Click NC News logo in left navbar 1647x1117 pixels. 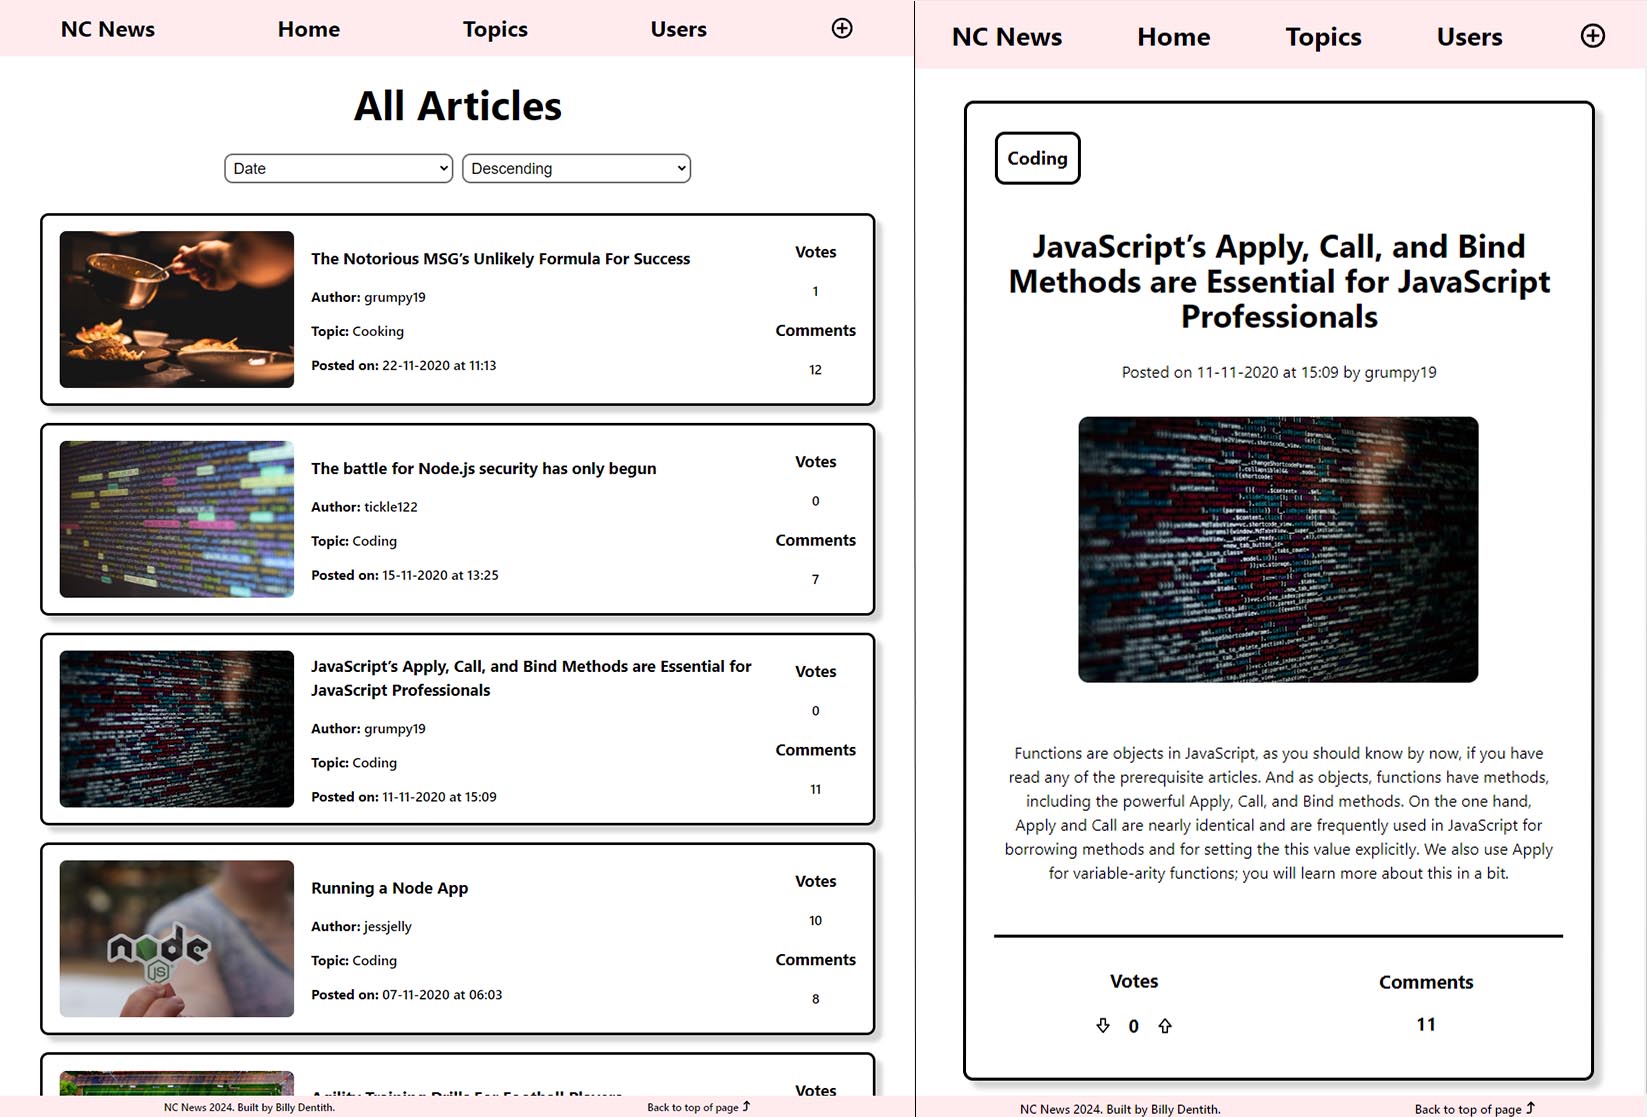[108, 29]
